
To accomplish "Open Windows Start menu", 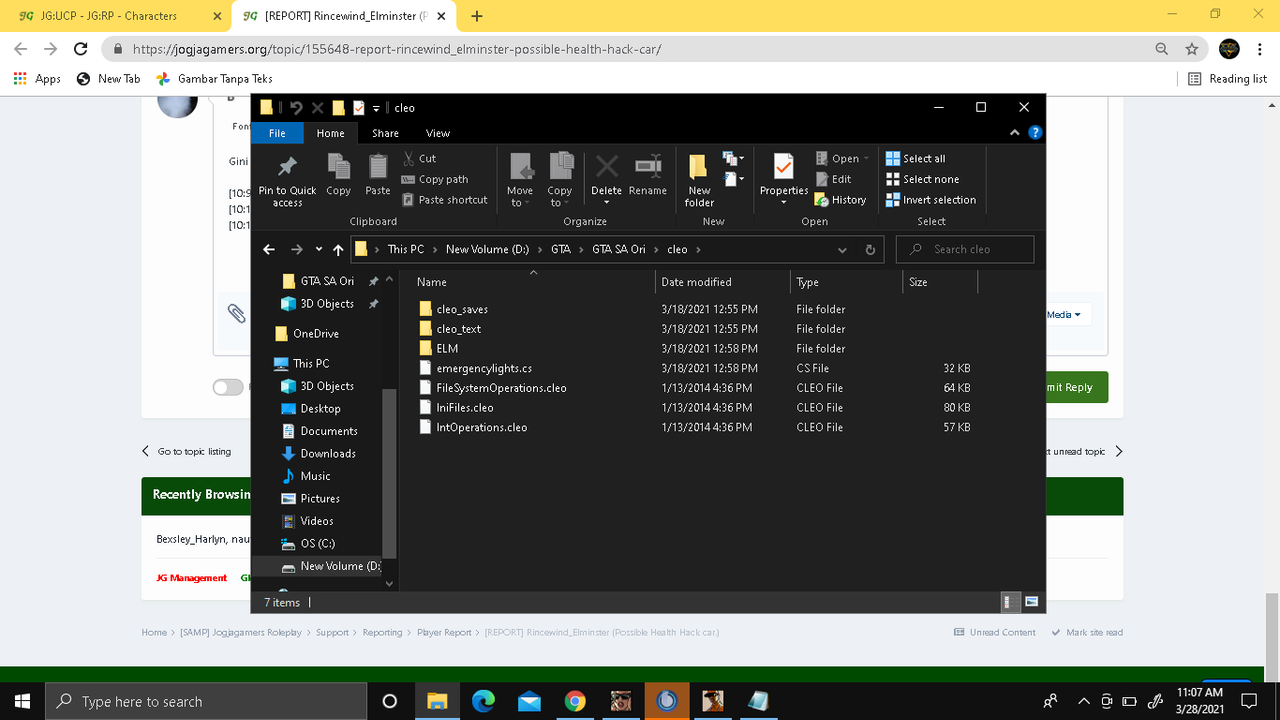I will tap(22, 701).
